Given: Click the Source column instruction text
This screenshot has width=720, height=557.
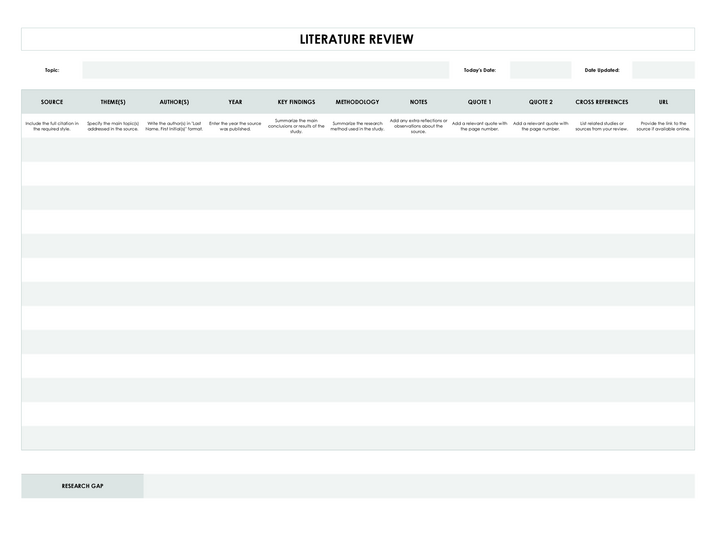Looking at the screenshot, I should 52,126.
